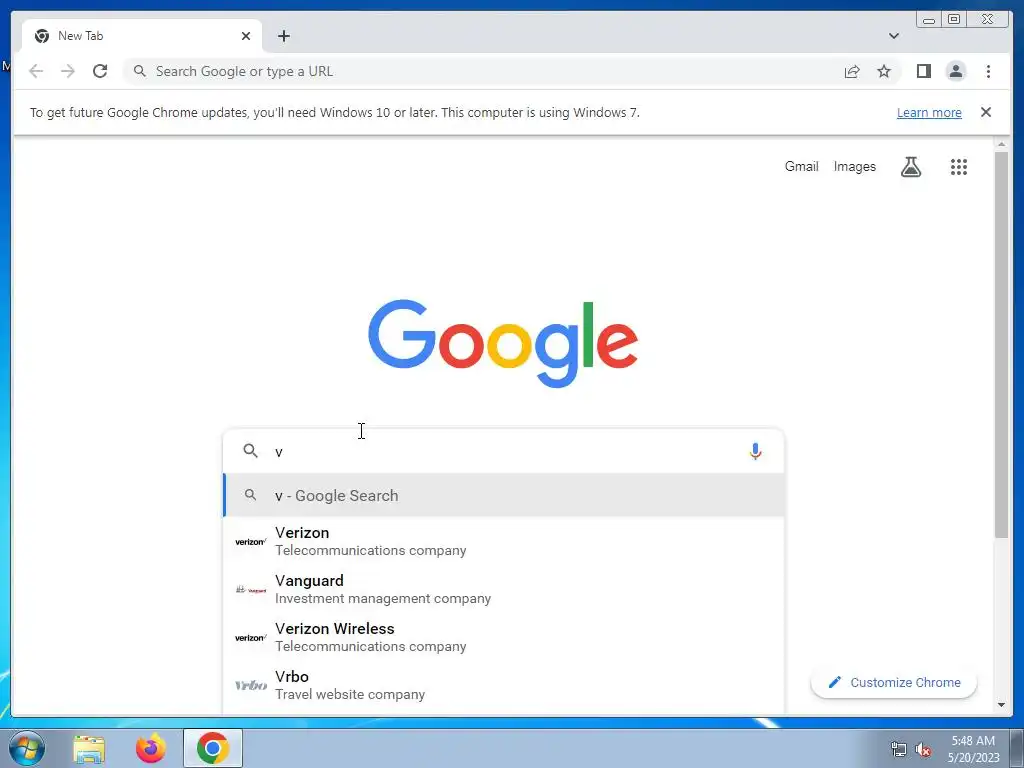This screenshot has width=1024, height=768.
Task: Open Gmail link
Action: [801, 167]
